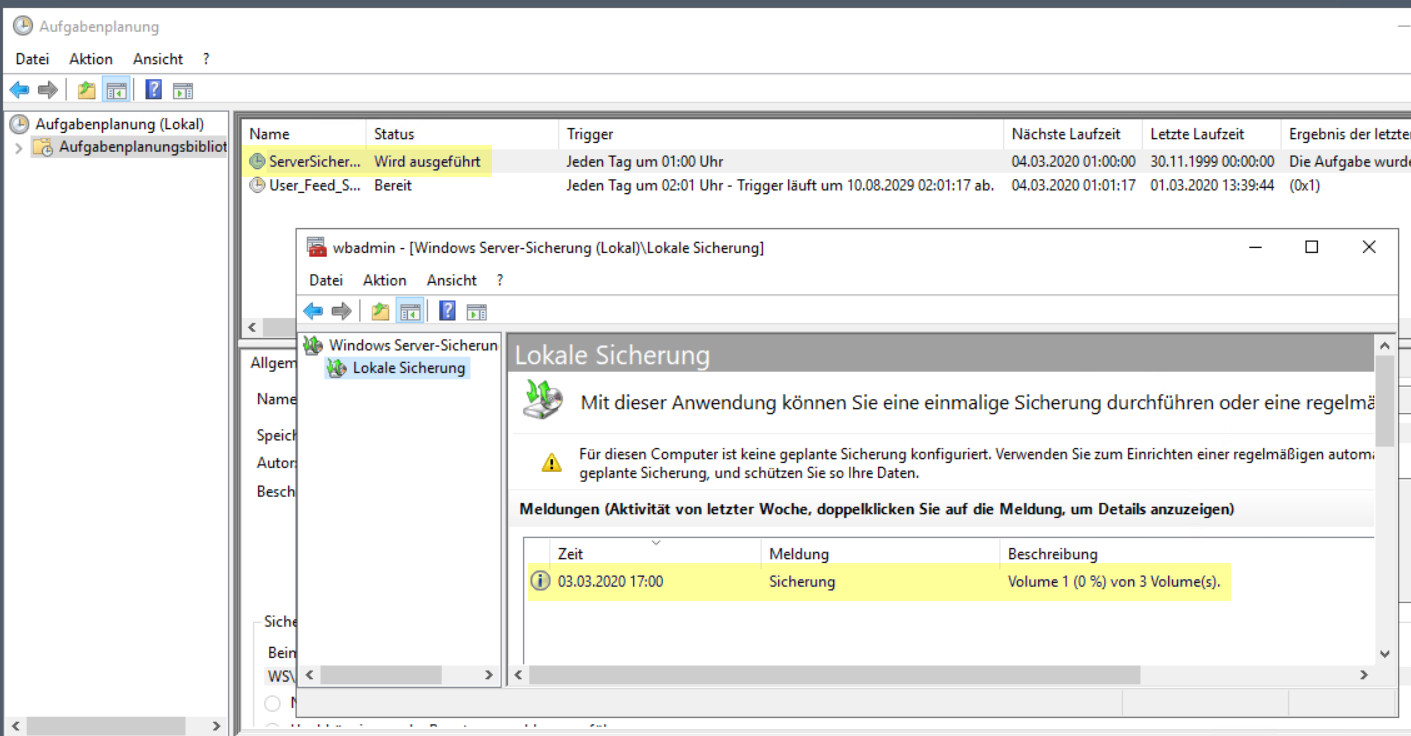Image resolution: width=1411 pixels, height=736 pixels.
Task: Click right arrow of wbadmin tree pane scrollbar
Action: (x=489, y=675)
